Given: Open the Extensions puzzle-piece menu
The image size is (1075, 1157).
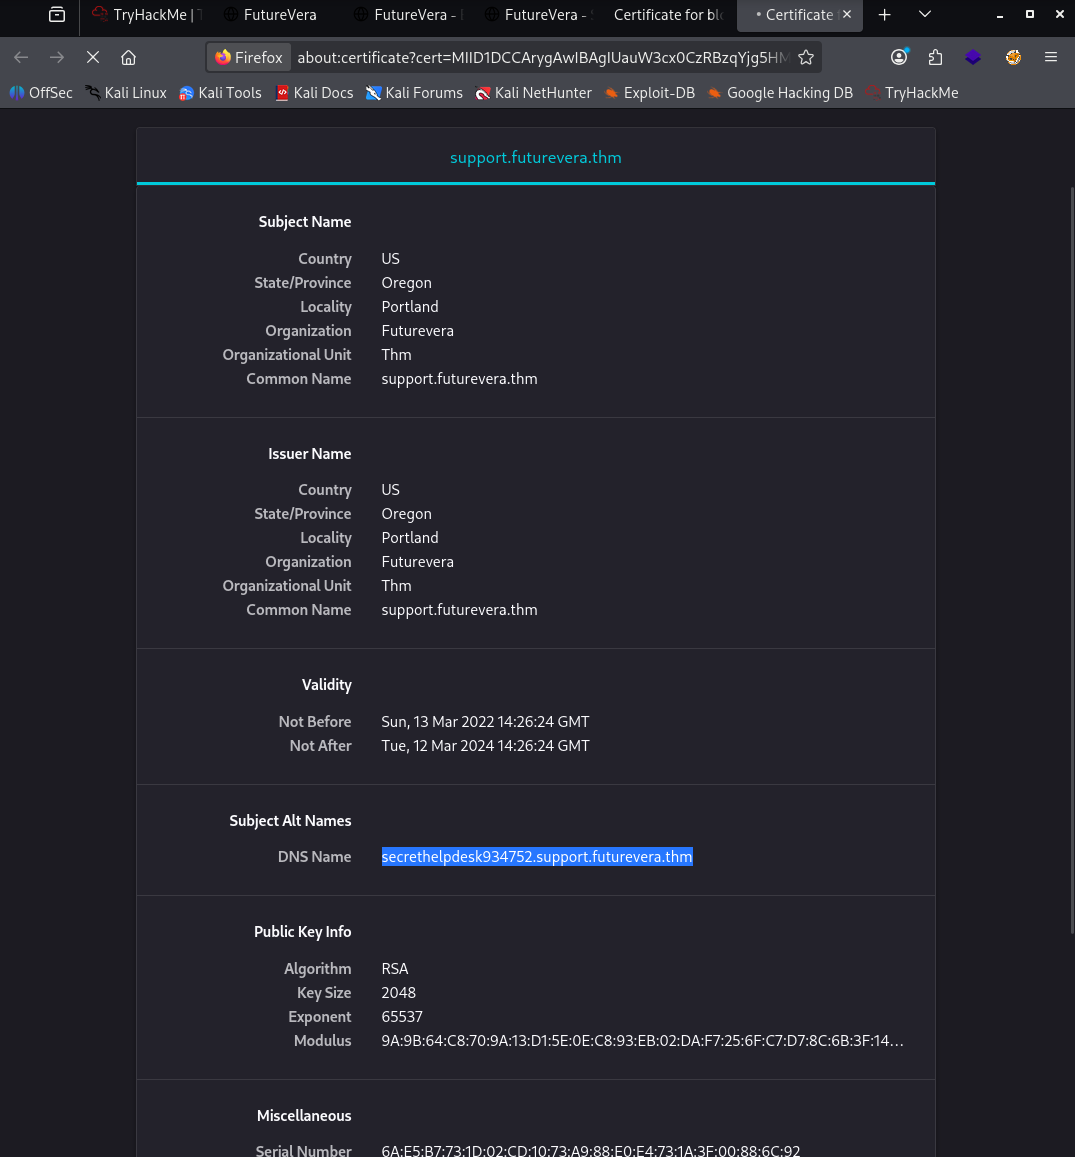Looking at the screenshot, I should pos(935,57).
